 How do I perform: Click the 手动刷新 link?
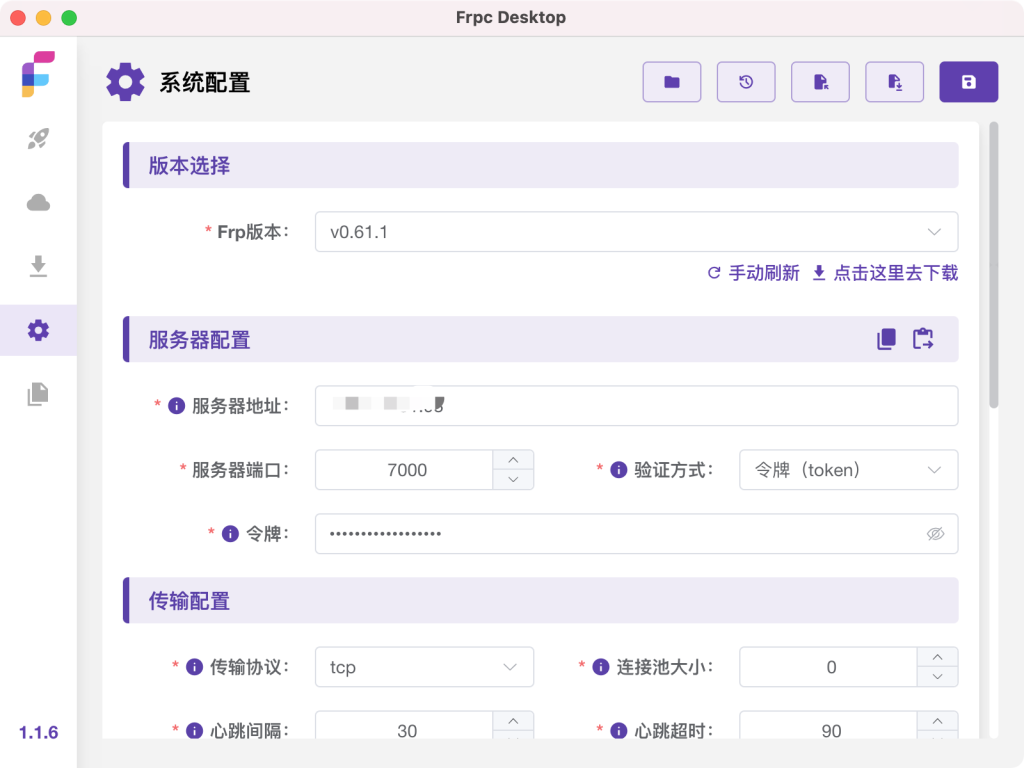point(754,273)
